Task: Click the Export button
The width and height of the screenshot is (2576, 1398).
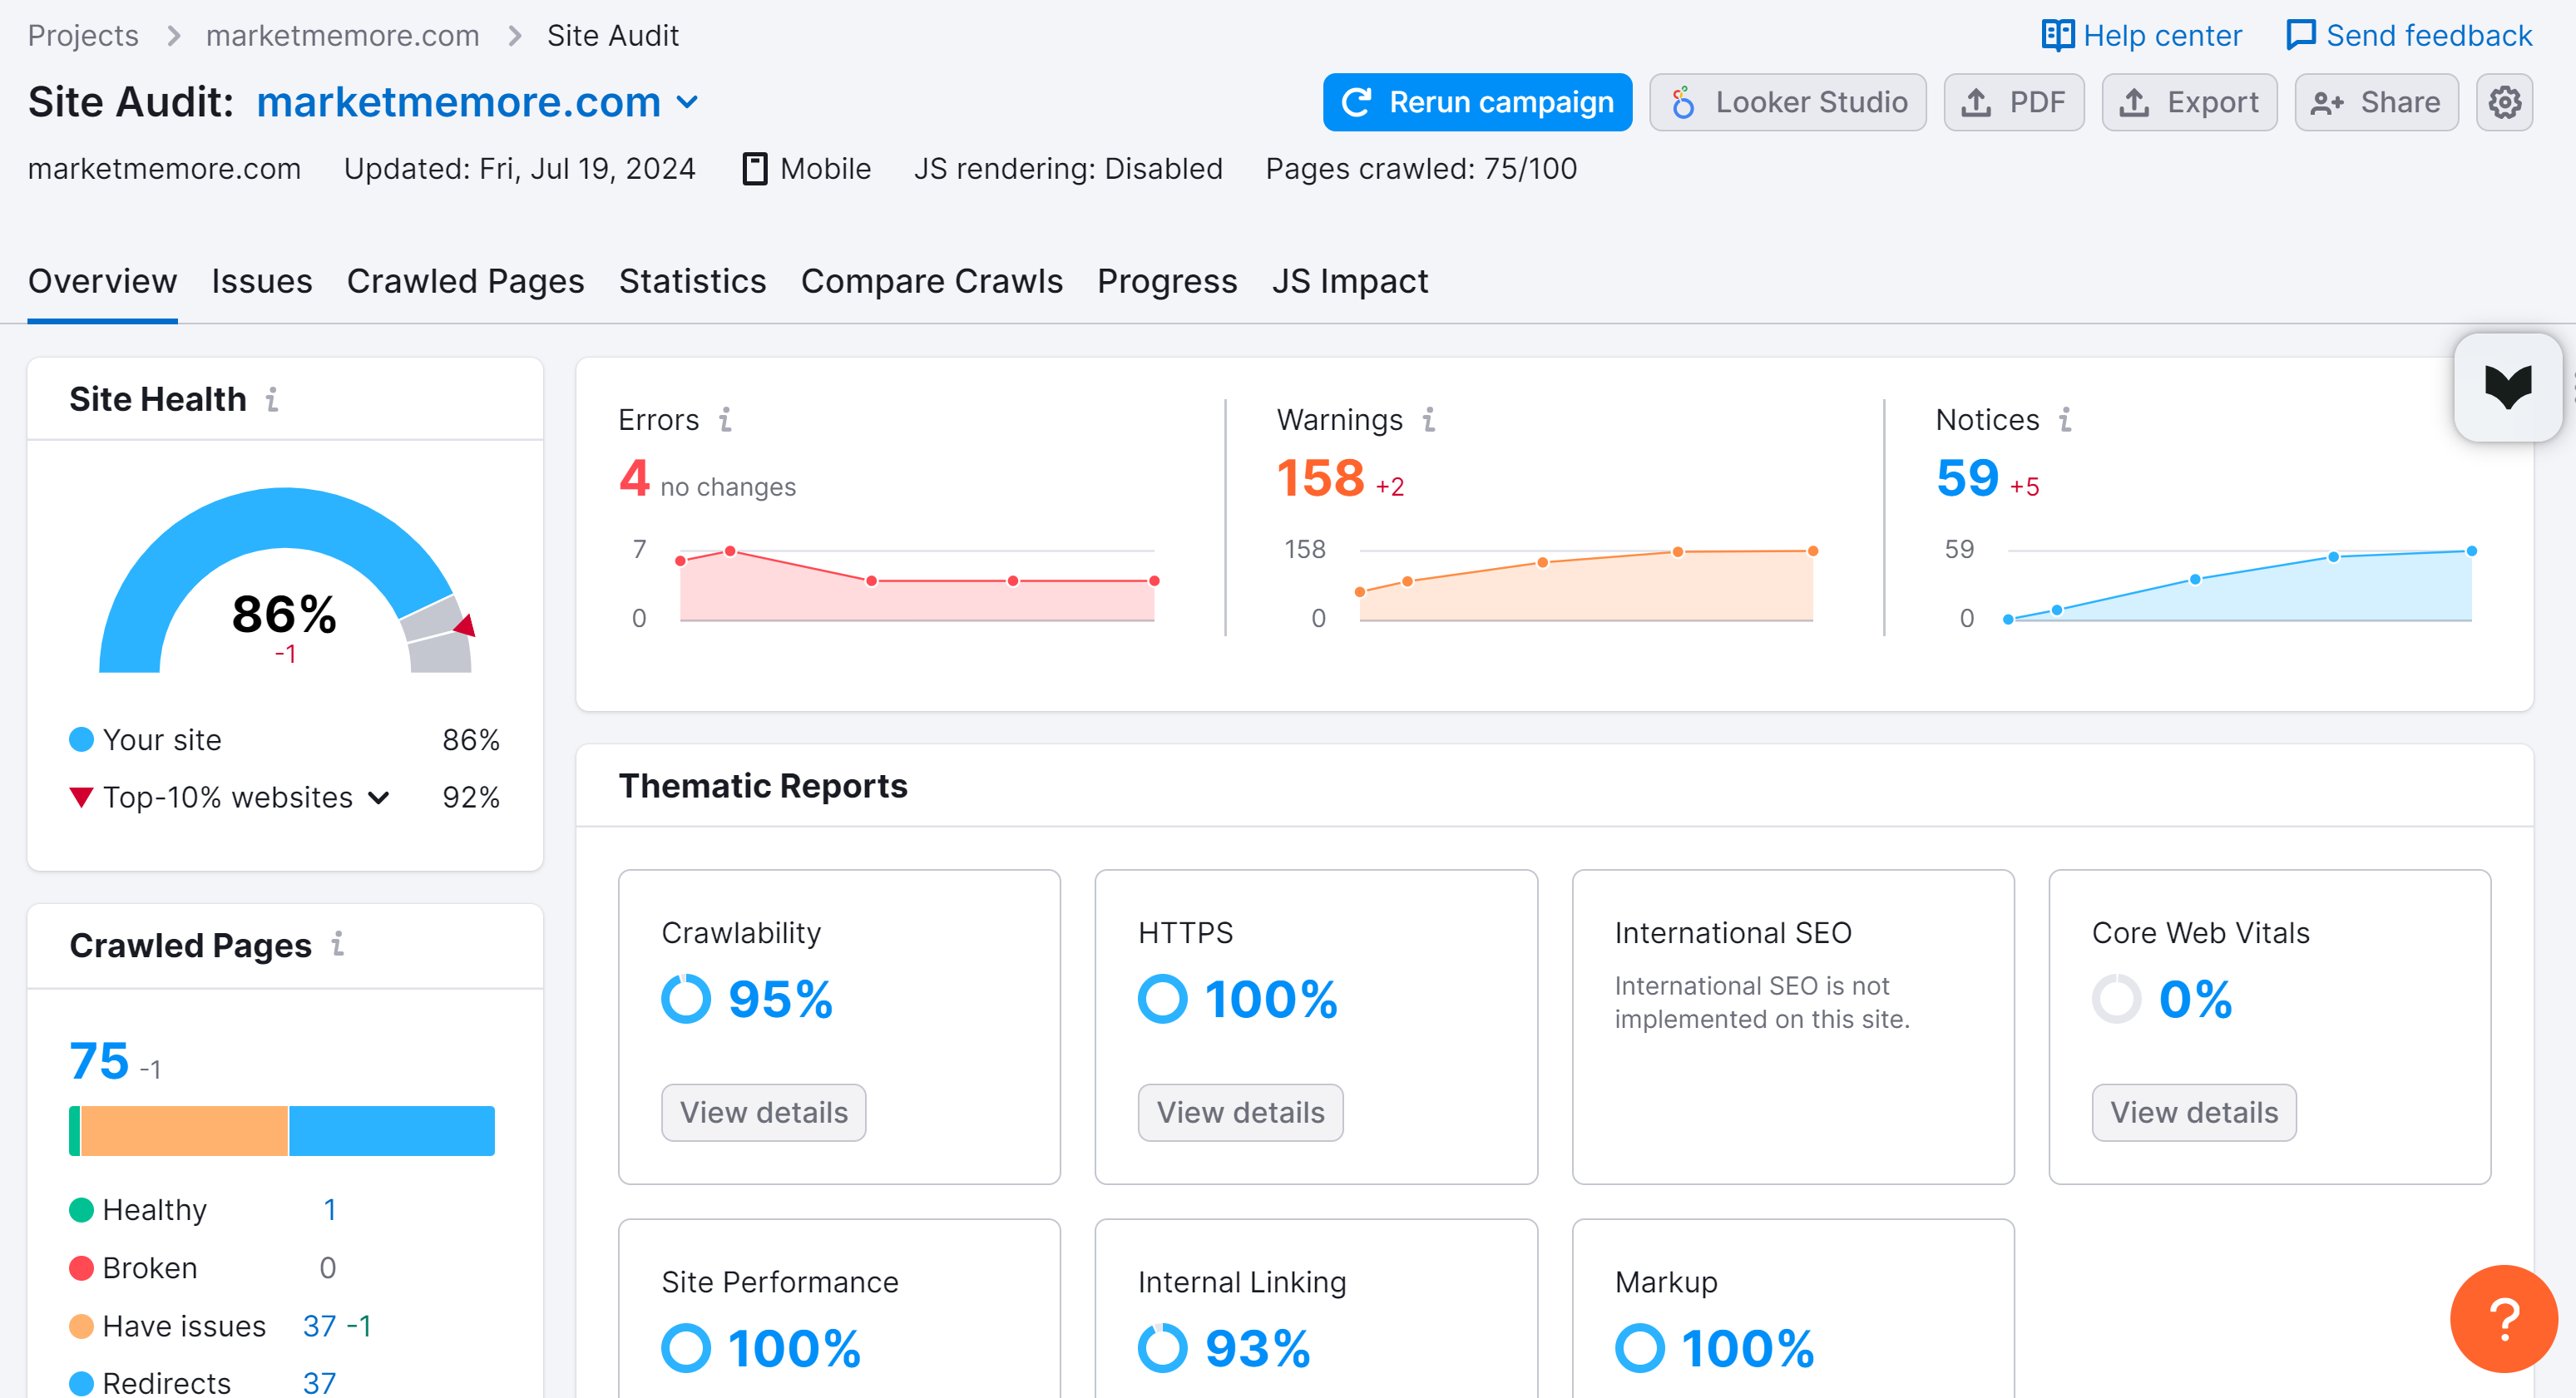Action: (2189, 102)
